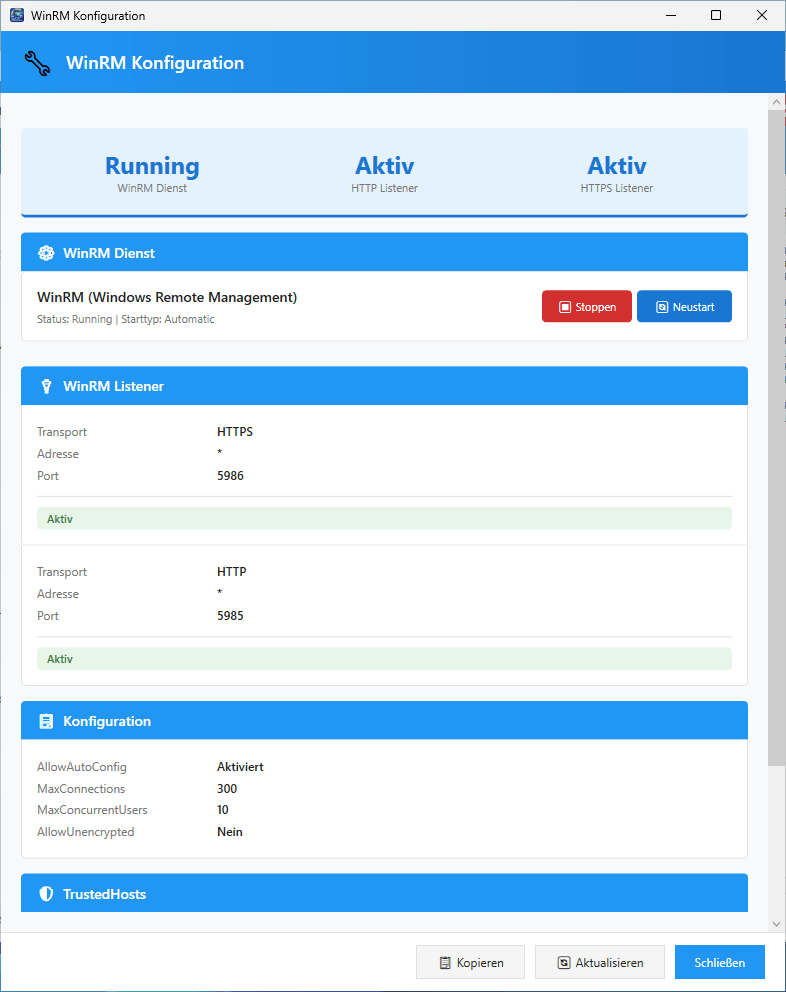Click the AllowUnencrypted label
The width and height of the screenshot is (786, 992).
85,832
